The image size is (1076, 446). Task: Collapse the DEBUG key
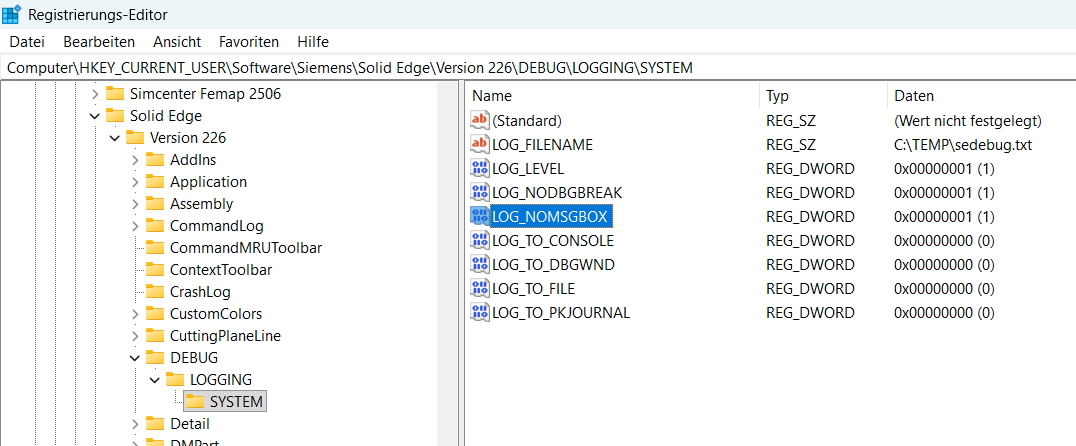pyautogui.click(x=135, y=357)
